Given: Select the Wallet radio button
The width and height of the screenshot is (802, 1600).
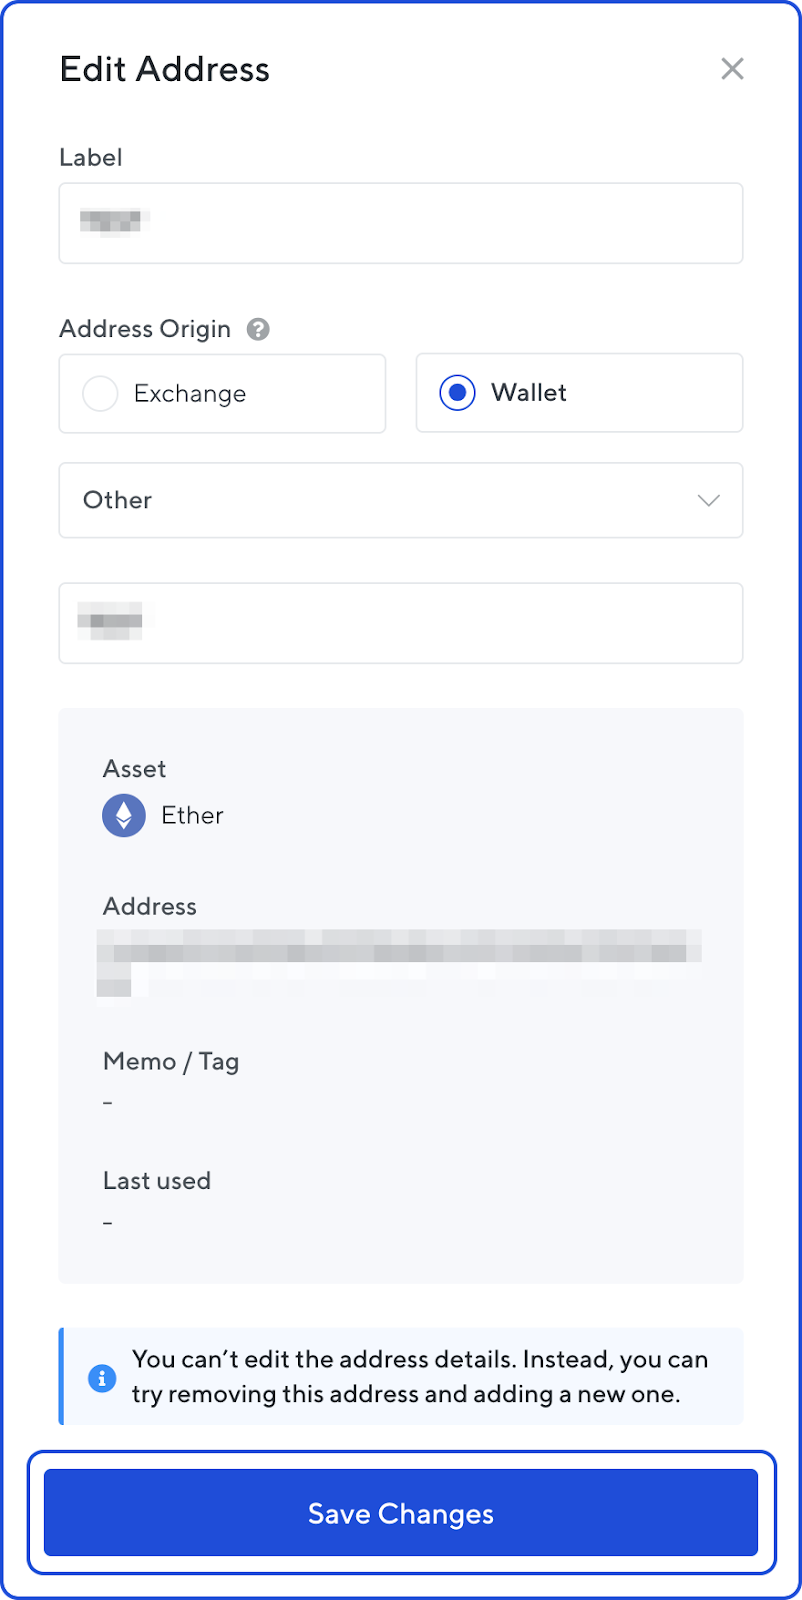Looking at the screenshot, I should click(x=456, y=393).
